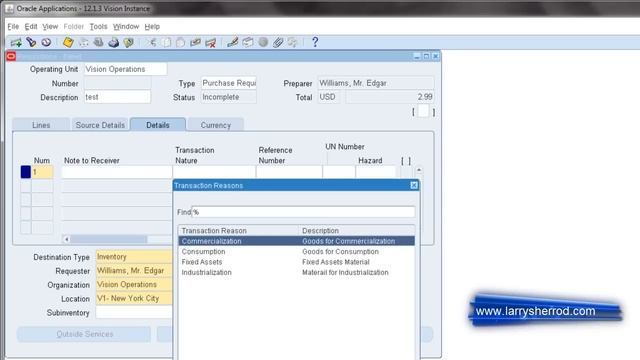Click the Outside Services button
This screenshot has width=640, height=360.
coord(84,334)
